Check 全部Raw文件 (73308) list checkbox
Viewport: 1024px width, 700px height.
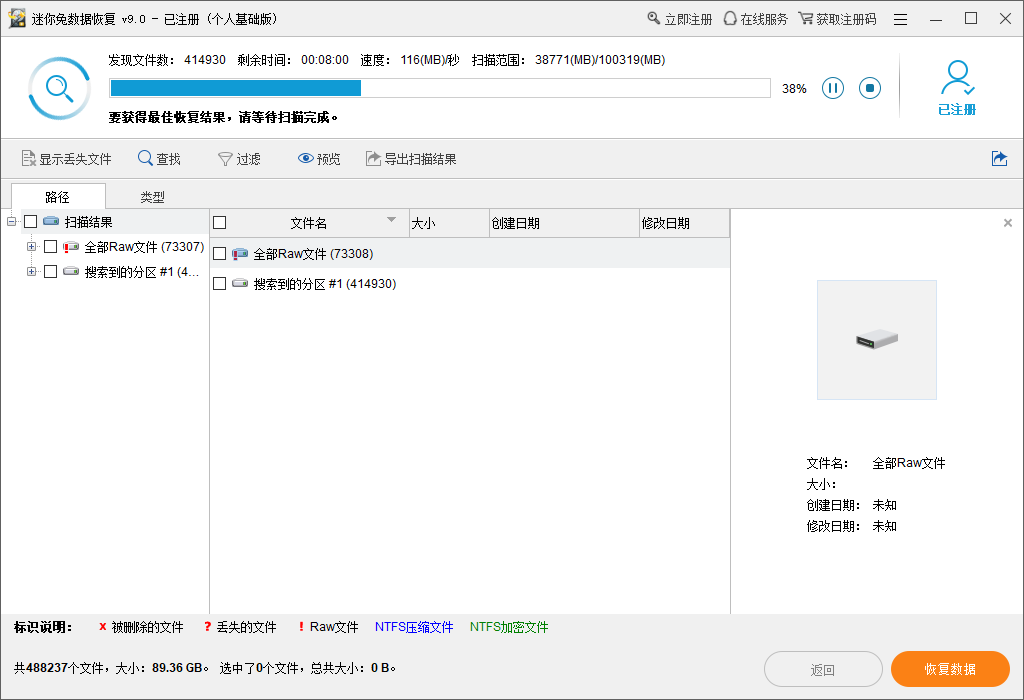[x=220, y=253]
